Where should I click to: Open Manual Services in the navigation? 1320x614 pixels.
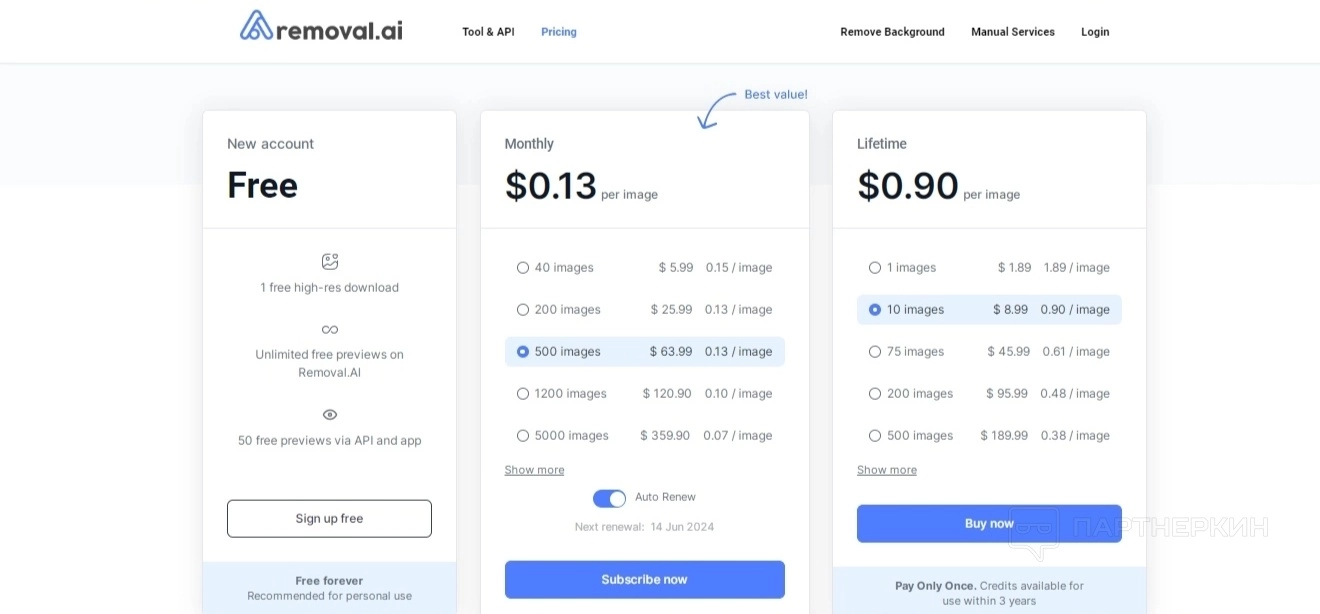point(1012,32)
